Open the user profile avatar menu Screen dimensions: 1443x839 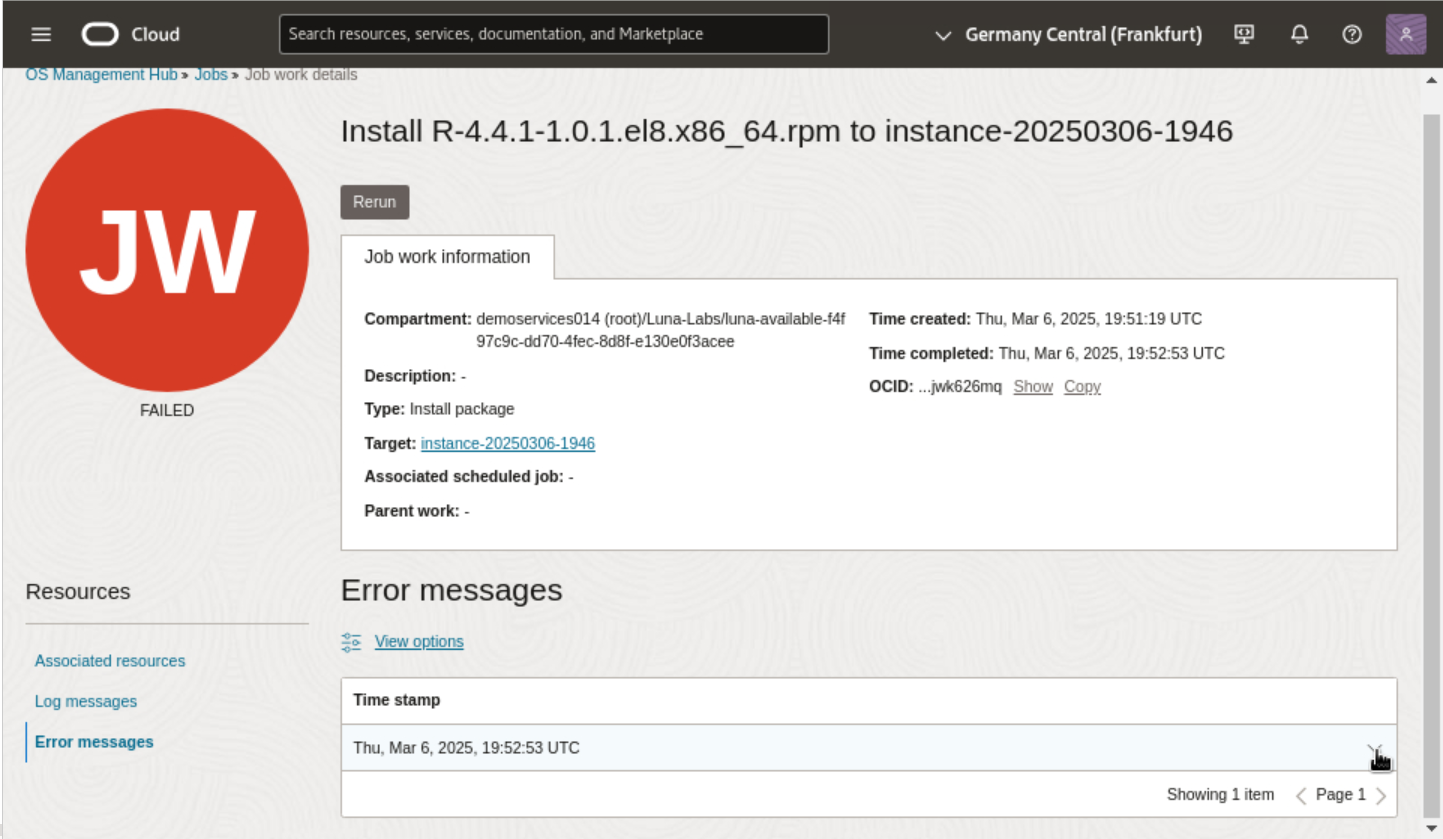tap(1406, 34)
